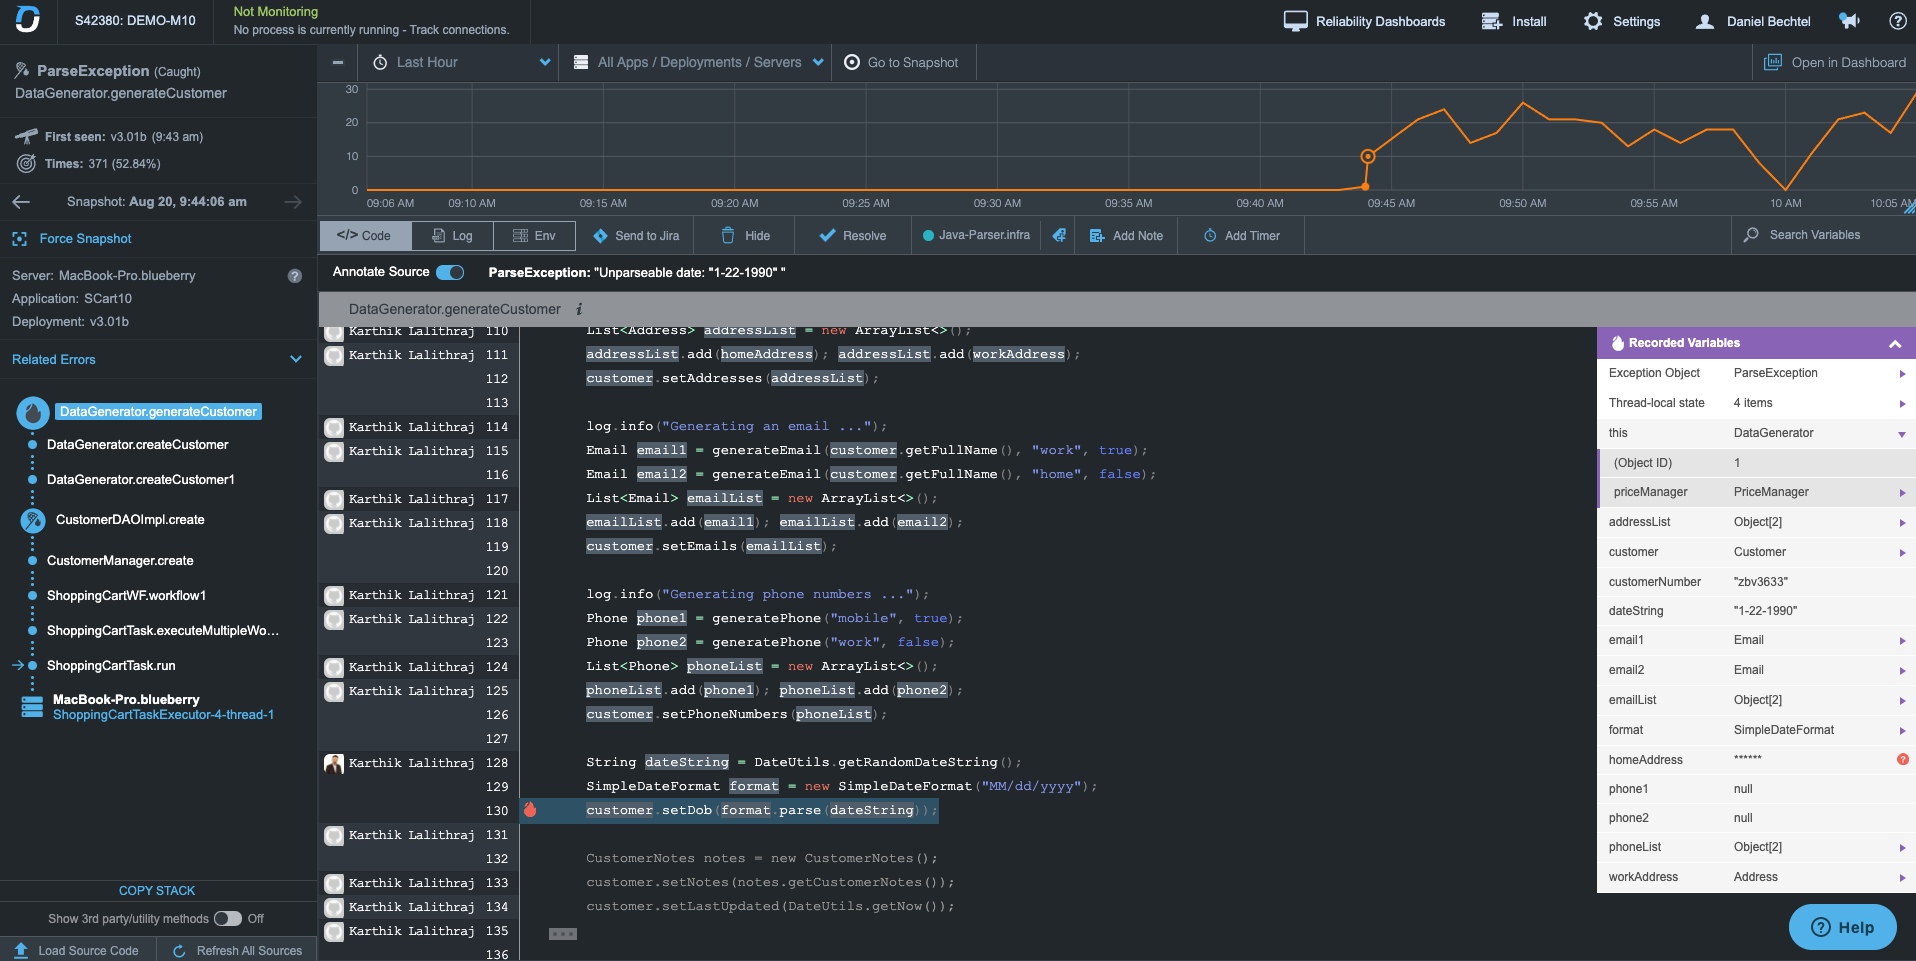Image resolution: width=1916 pixels, height=961 pixels.
Task: Click the Add Note icon
Action: [1097, 236]
